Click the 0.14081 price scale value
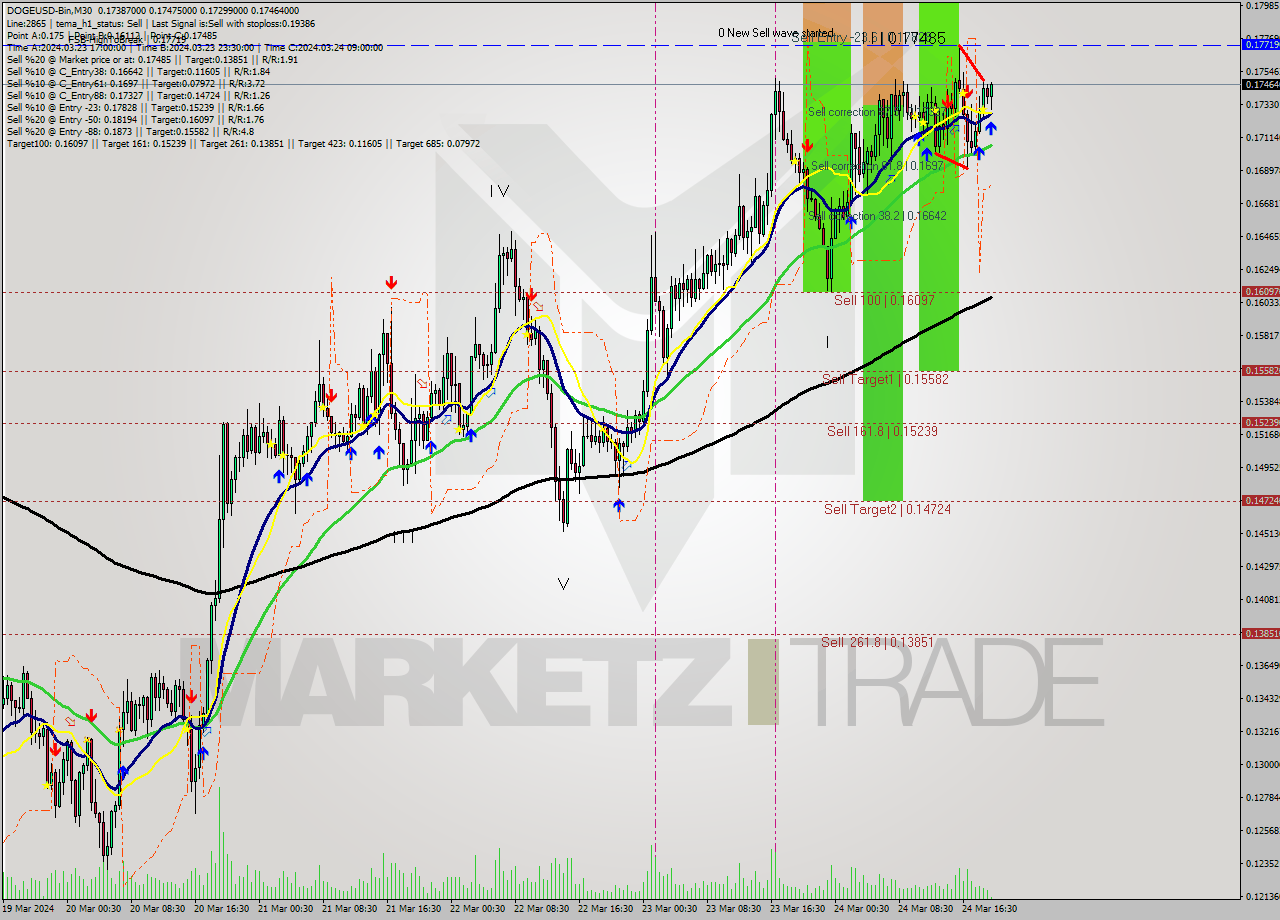This screenshot has width=1280, height=920. pos(1262,599)
